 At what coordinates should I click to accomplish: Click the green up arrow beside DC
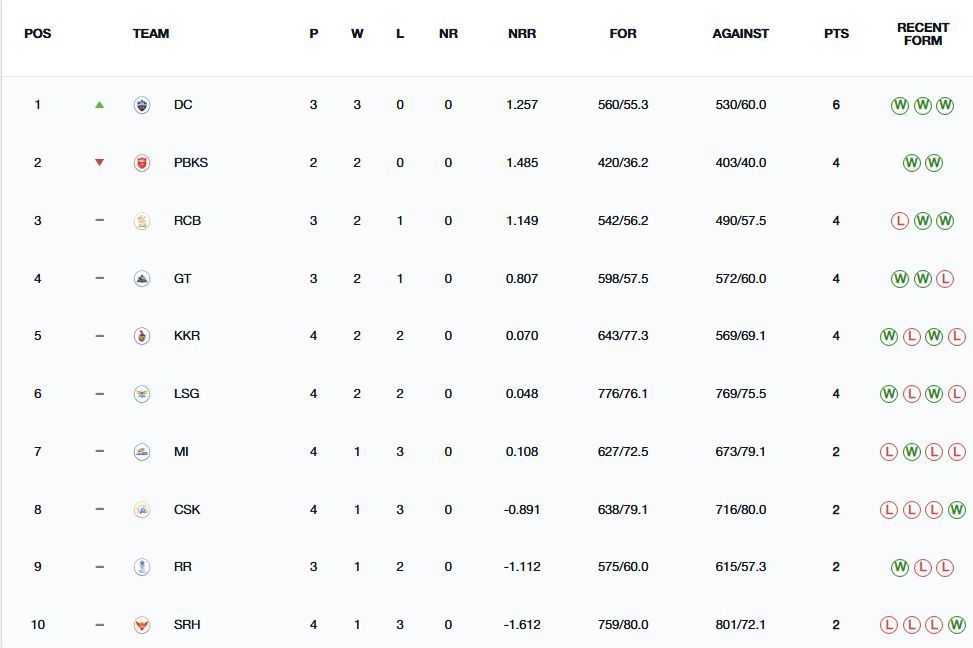tap(99, 104)
